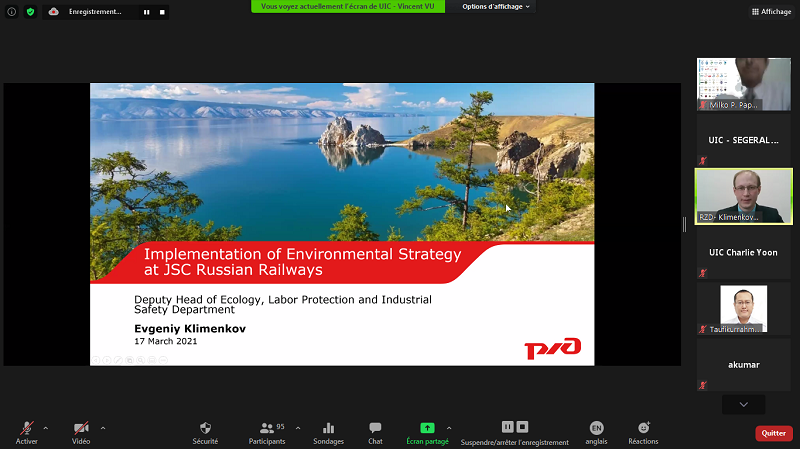Click the green encryption shield icon

click(31, 12)
